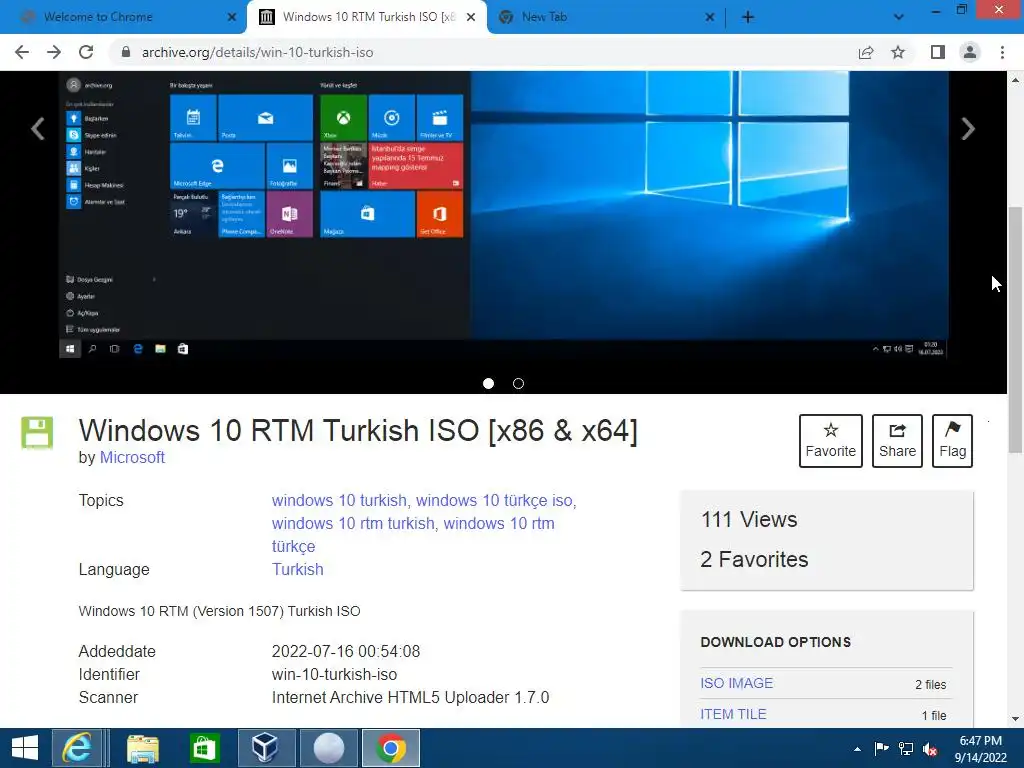Go forward to the next page
This screenshot has height=768, width=1024.
(x=54, y=52)
